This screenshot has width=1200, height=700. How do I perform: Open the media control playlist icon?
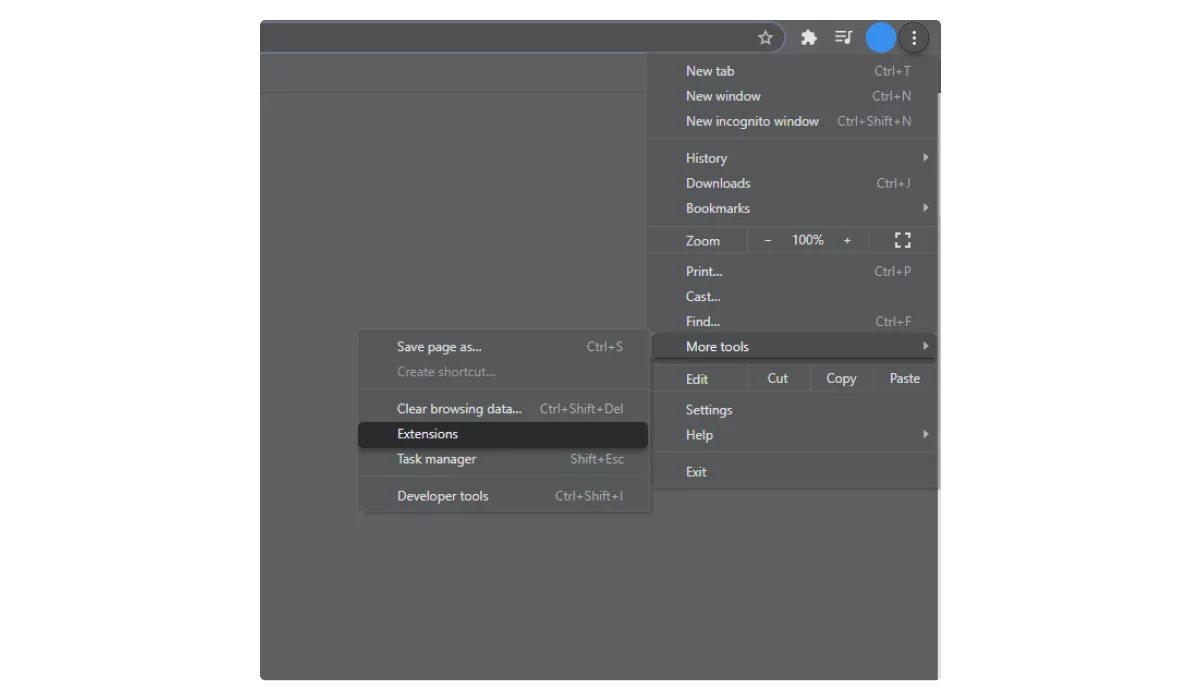844,38
